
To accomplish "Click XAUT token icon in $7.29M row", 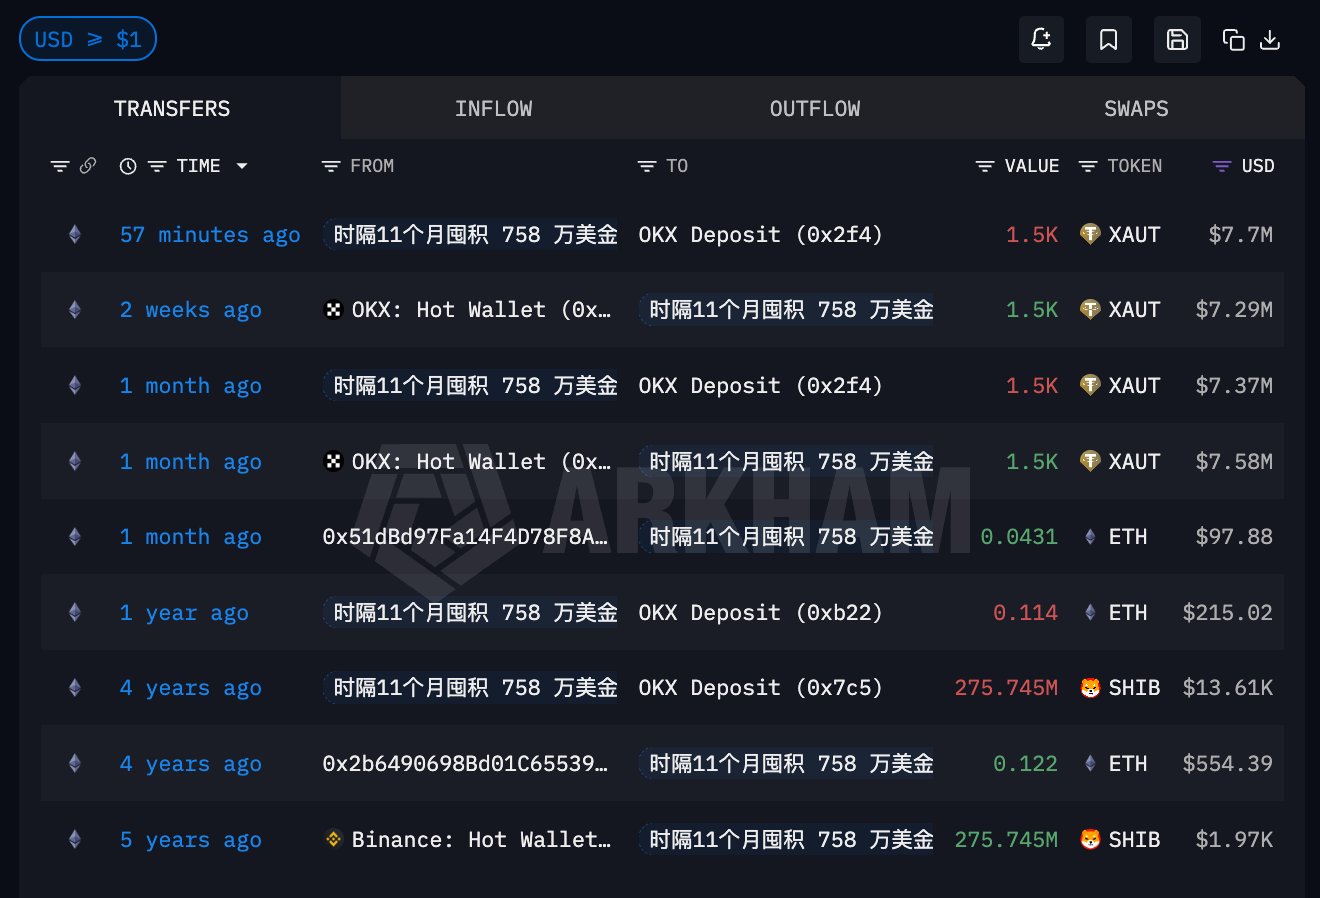I will coord(1090,310).
